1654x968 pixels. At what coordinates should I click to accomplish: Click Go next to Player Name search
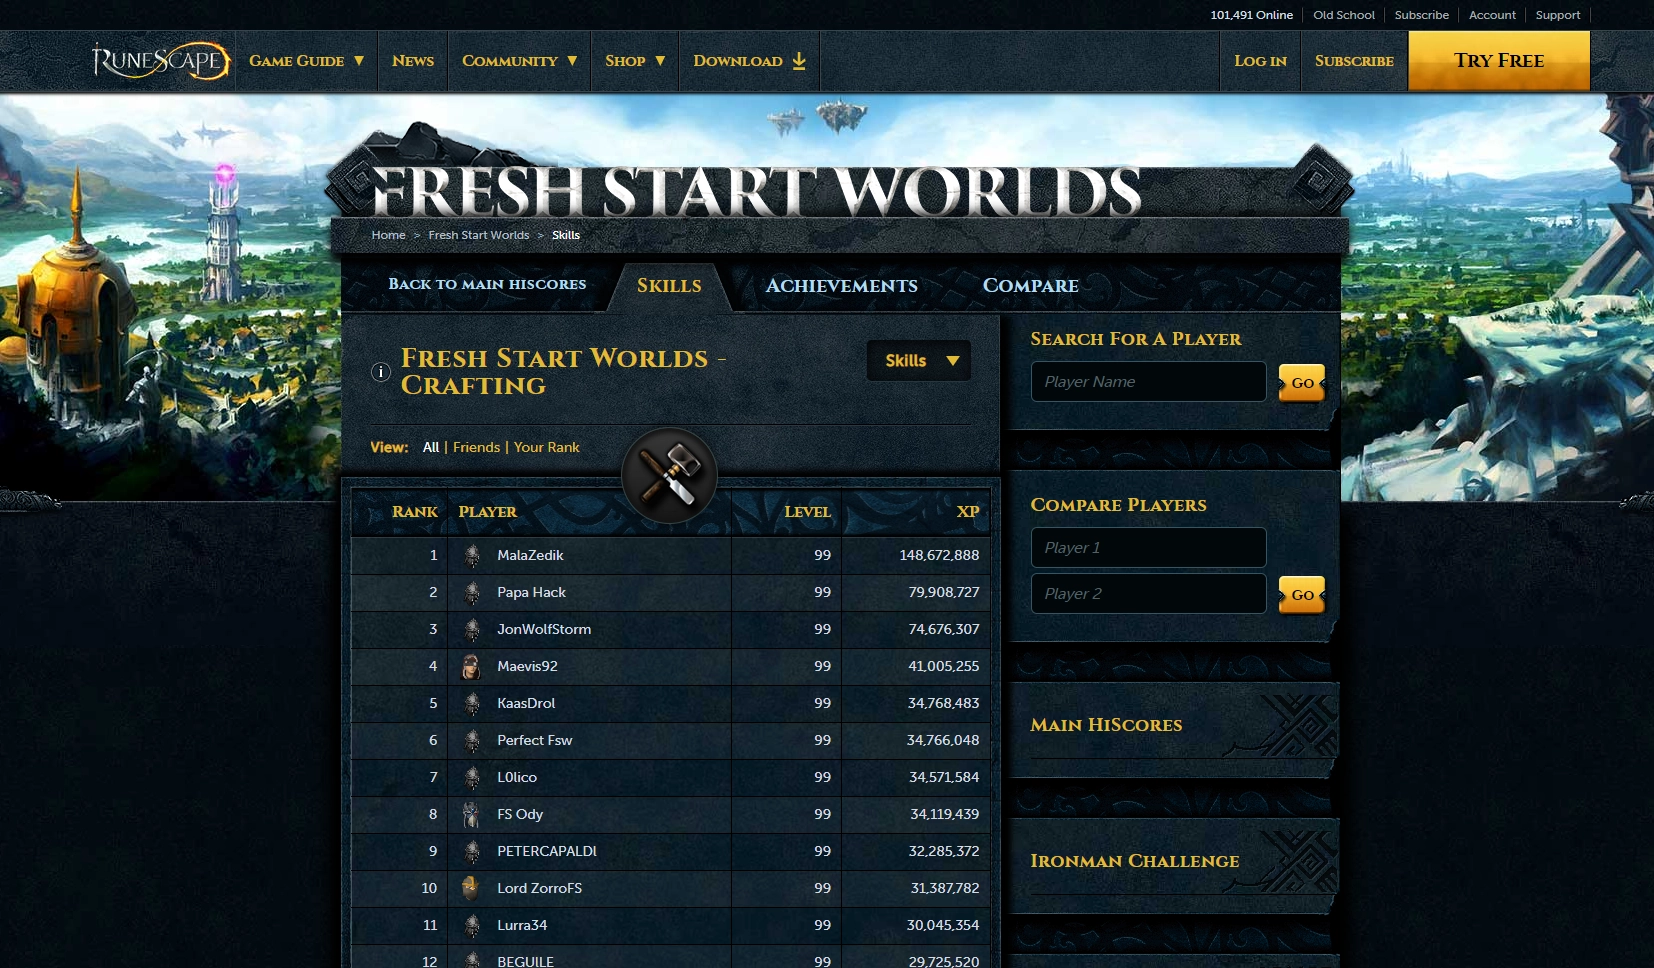point(1302,383)
